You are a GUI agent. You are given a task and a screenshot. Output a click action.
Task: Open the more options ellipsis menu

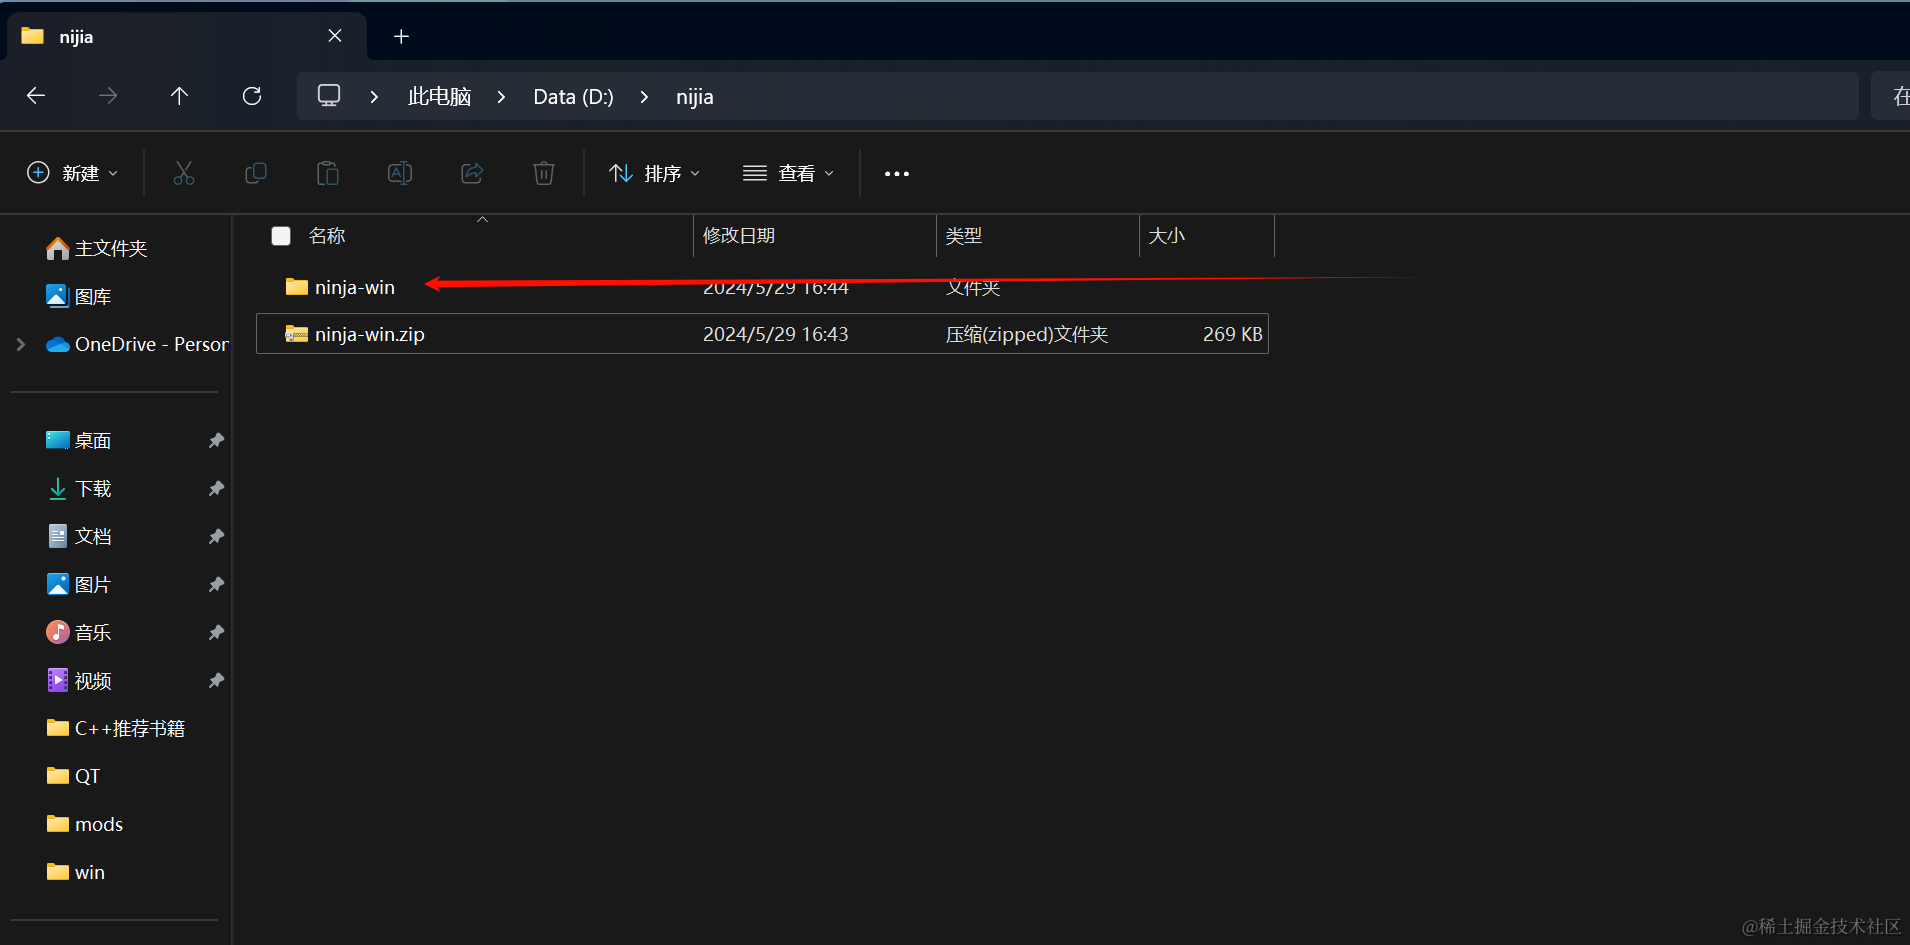[897, 174]
